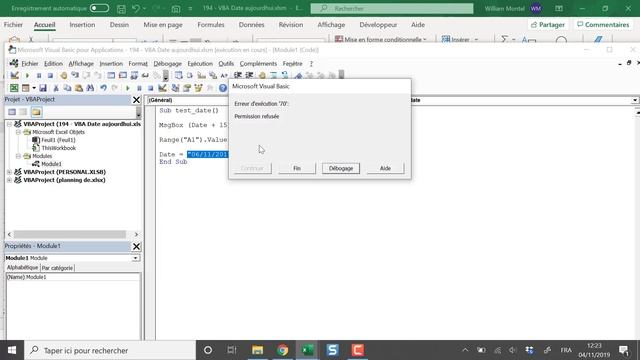This screenshot has width=640, height=360.
Task: Open the Module1 Module properties dropdown
Action: [135, 258]
